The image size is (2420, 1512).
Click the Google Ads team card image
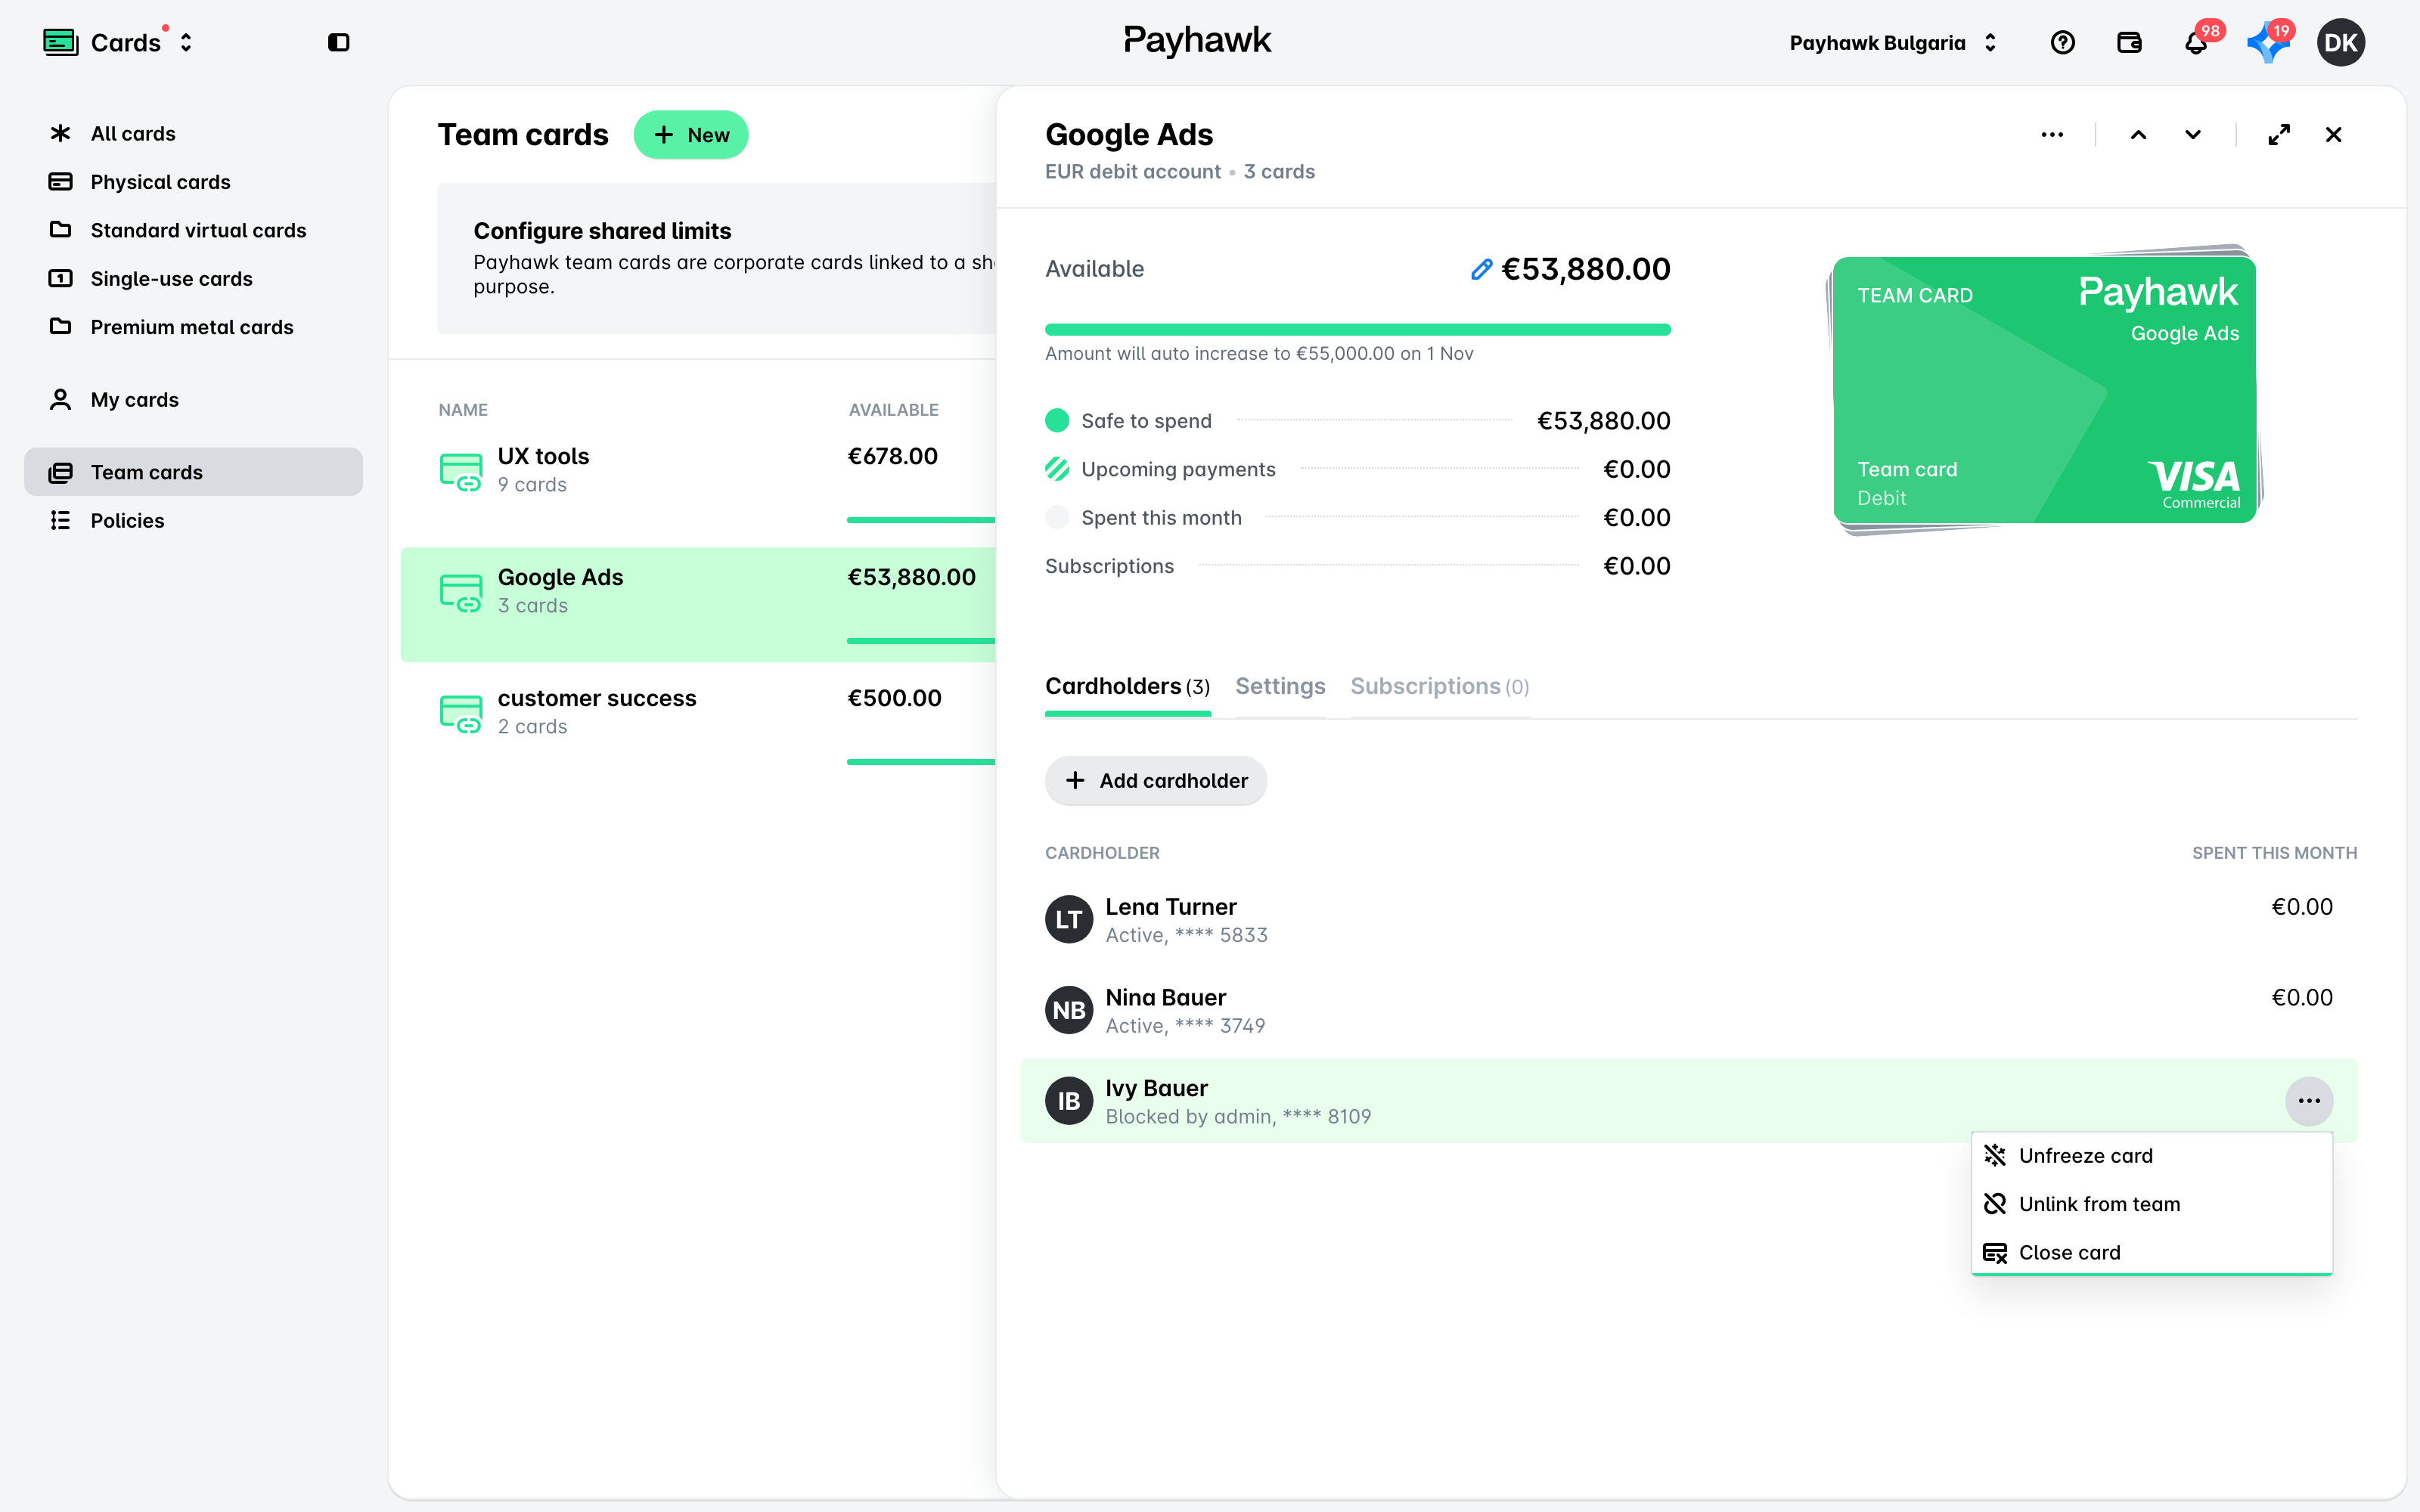click(x=2046, y=390)
